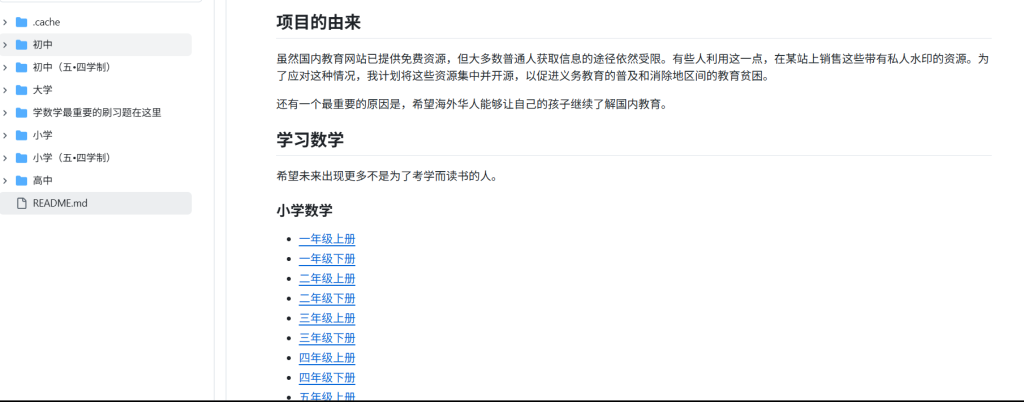1024x402 pixels.
Task: Click the 小学 folder icon
Action: [22, 135]
